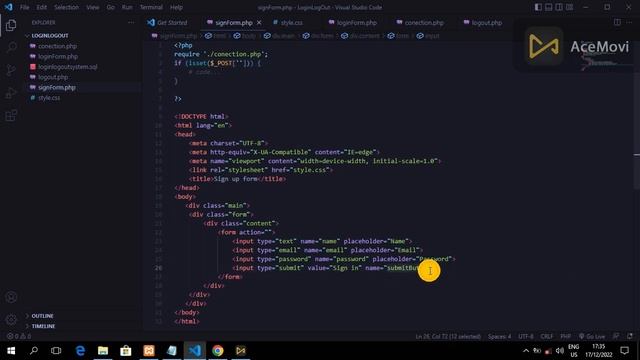This screenshot has width=640, height=360.
Task: Open the Selection menu
Action: tap(66, 7)
